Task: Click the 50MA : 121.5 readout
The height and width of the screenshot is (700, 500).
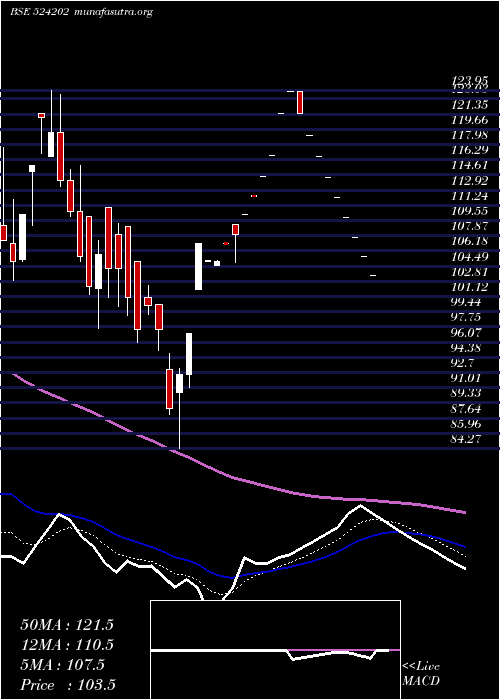Action: tap(67, 625)
